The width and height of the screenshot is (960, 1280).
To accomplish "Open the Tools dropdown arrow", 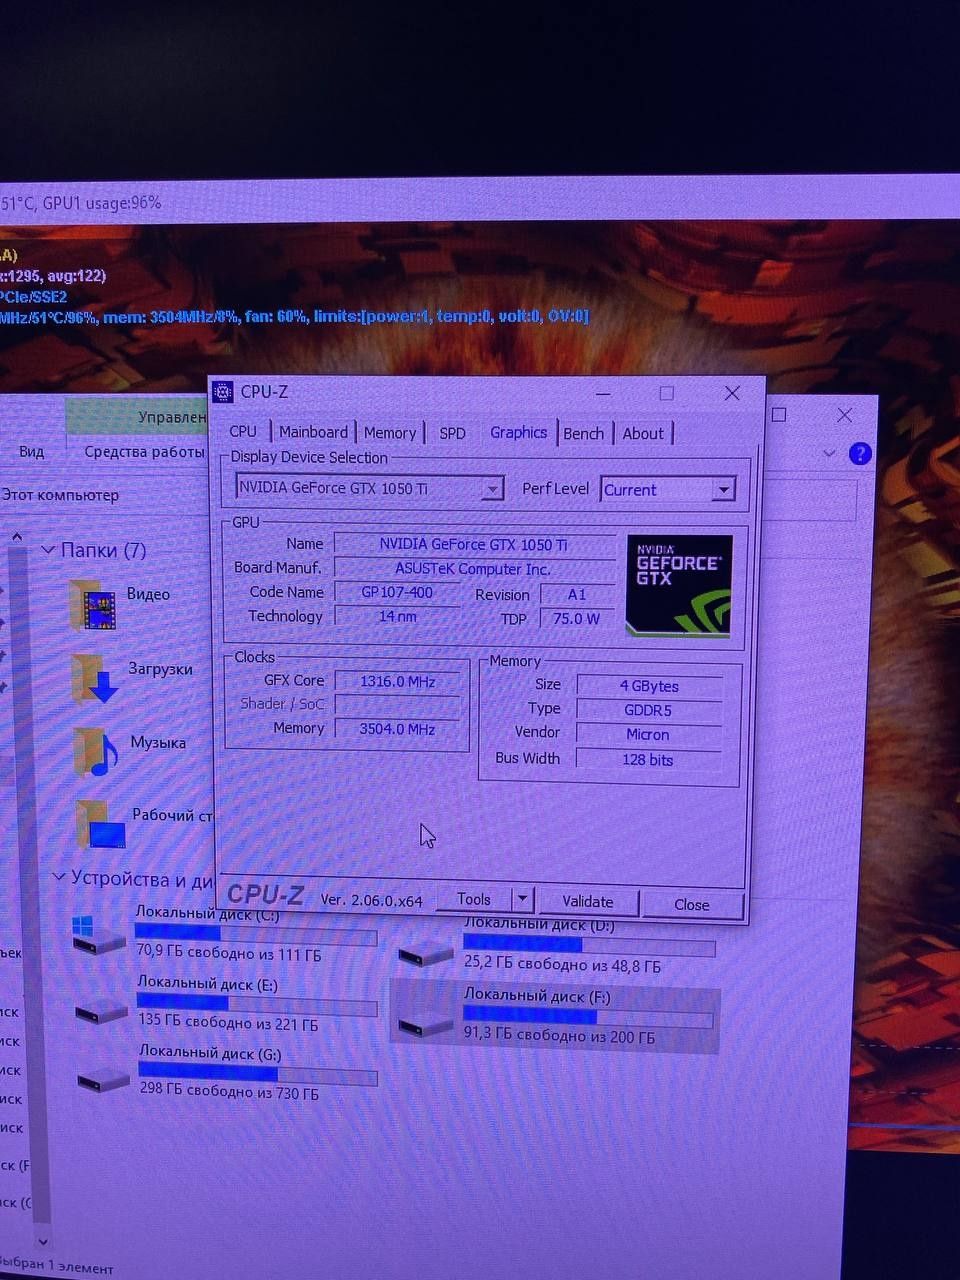I will click(523, 899).
